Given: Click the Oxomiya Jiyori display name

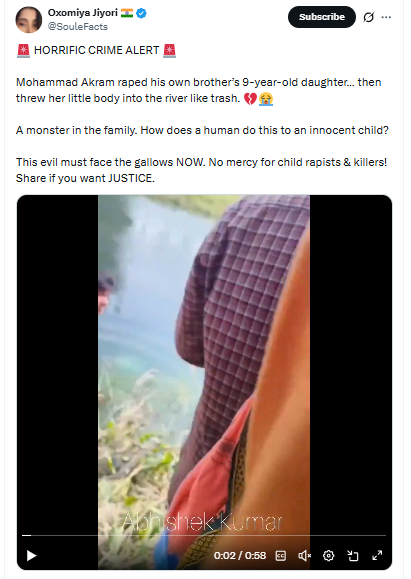Looking at the screenshot, I should (82, 13).
